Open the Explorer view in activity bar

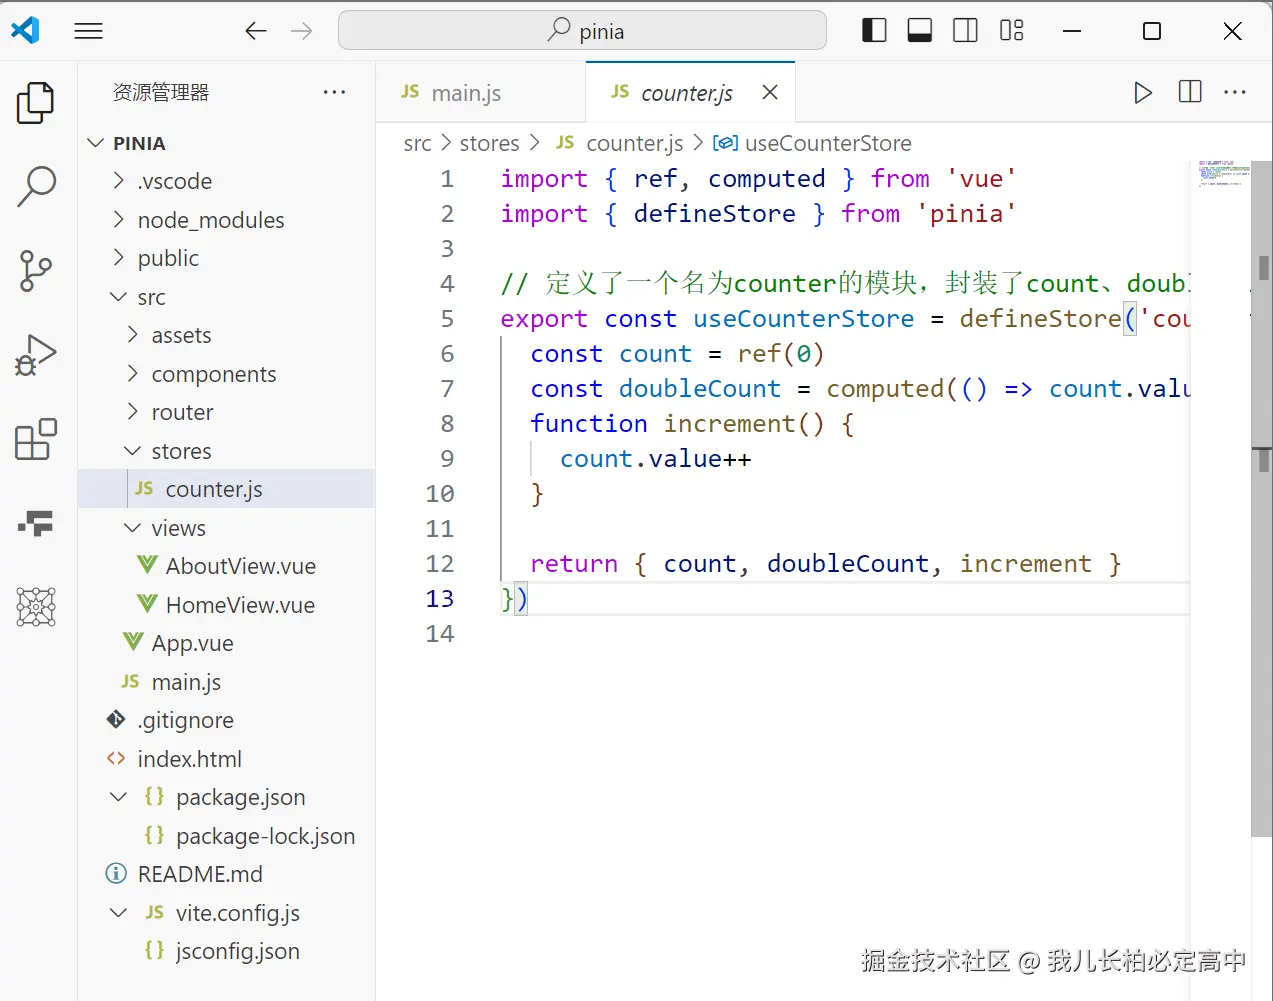click(x=36, y=102)
